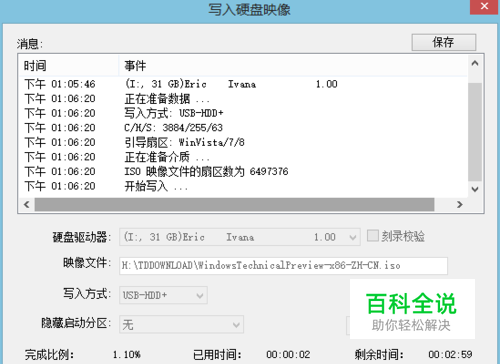Click the 保存 button

coord(444,42)
